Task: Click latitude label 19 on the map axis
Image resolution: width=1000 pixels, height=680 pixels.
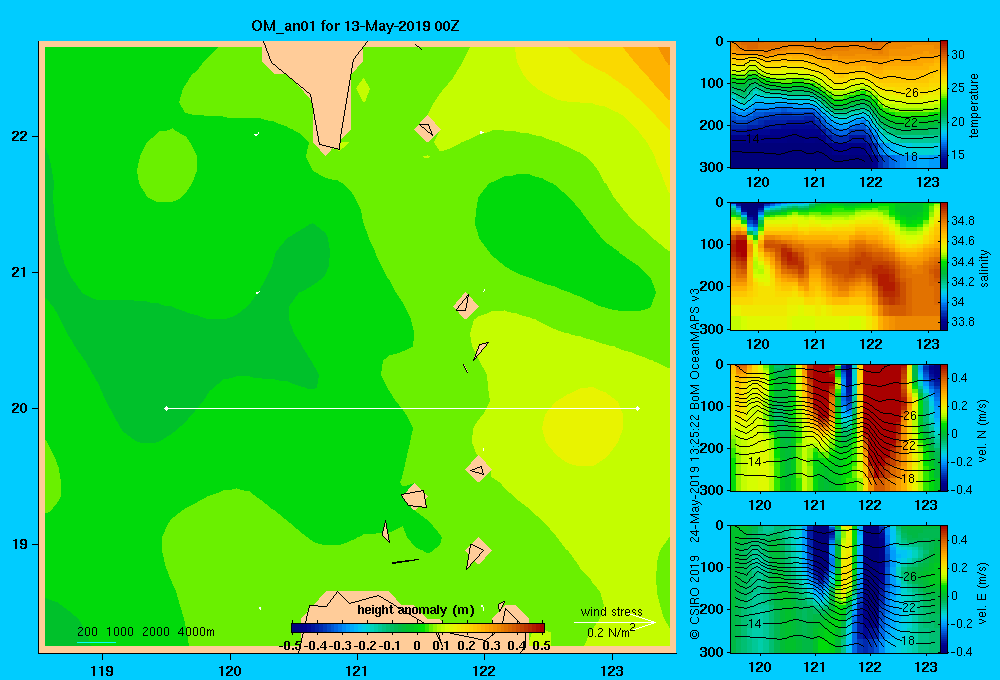Action: (x=20, y=544)
